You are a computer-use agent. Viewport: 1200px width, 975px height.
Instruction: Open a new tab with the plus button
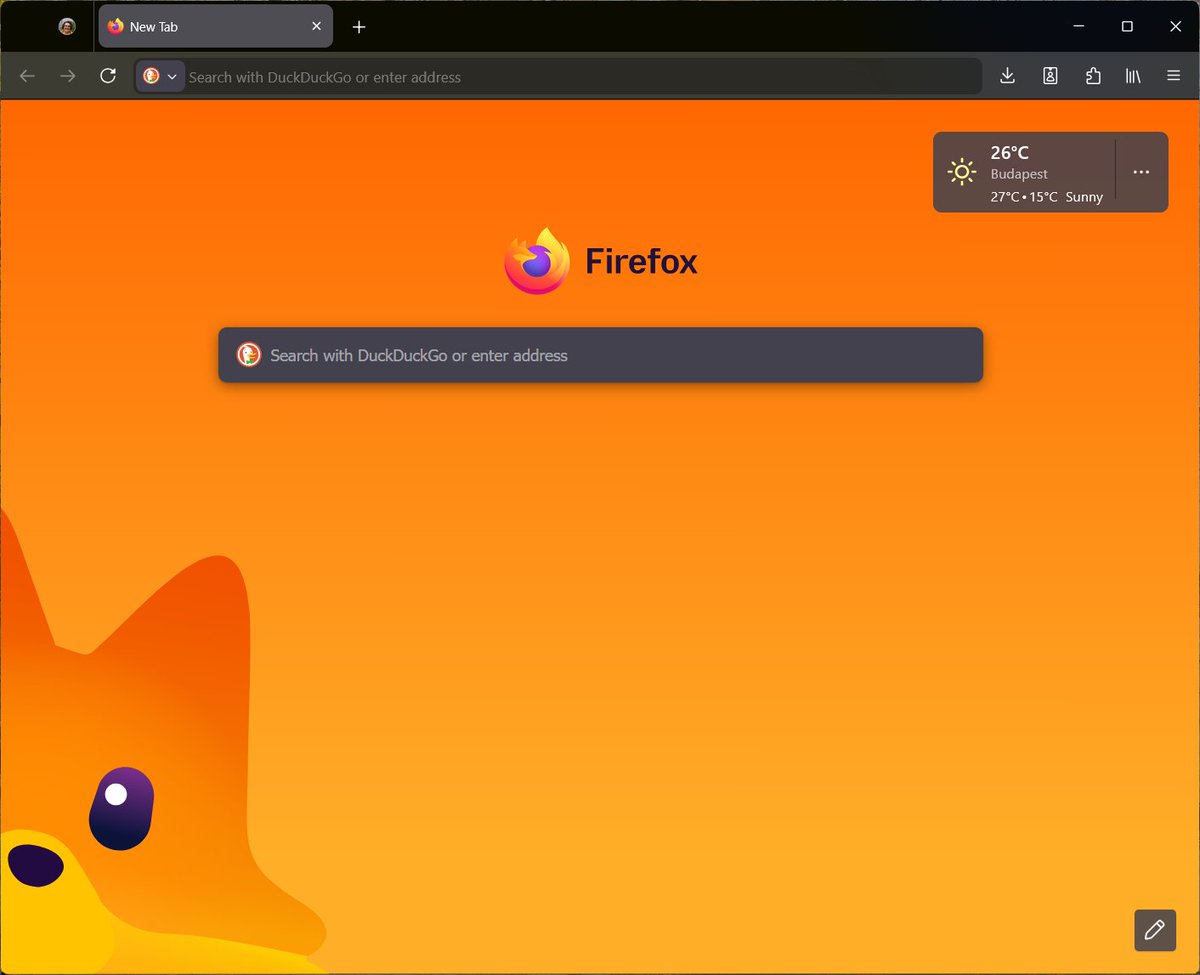[359, 27]
